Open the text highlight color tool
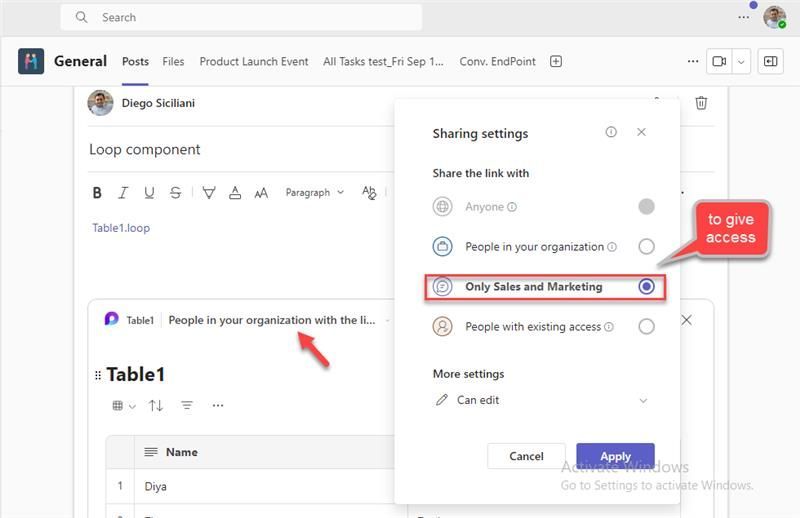The height and width of the screenshot is (518, 800). pyautogui.click(x=209, y=192)
